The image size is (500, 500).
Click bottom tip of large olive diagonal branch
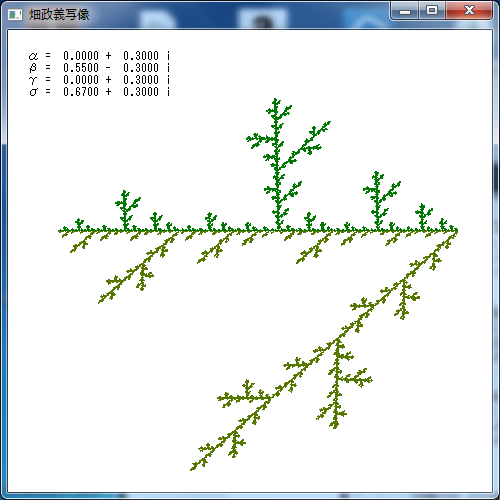pyautogui.click(x=192, y=469)
